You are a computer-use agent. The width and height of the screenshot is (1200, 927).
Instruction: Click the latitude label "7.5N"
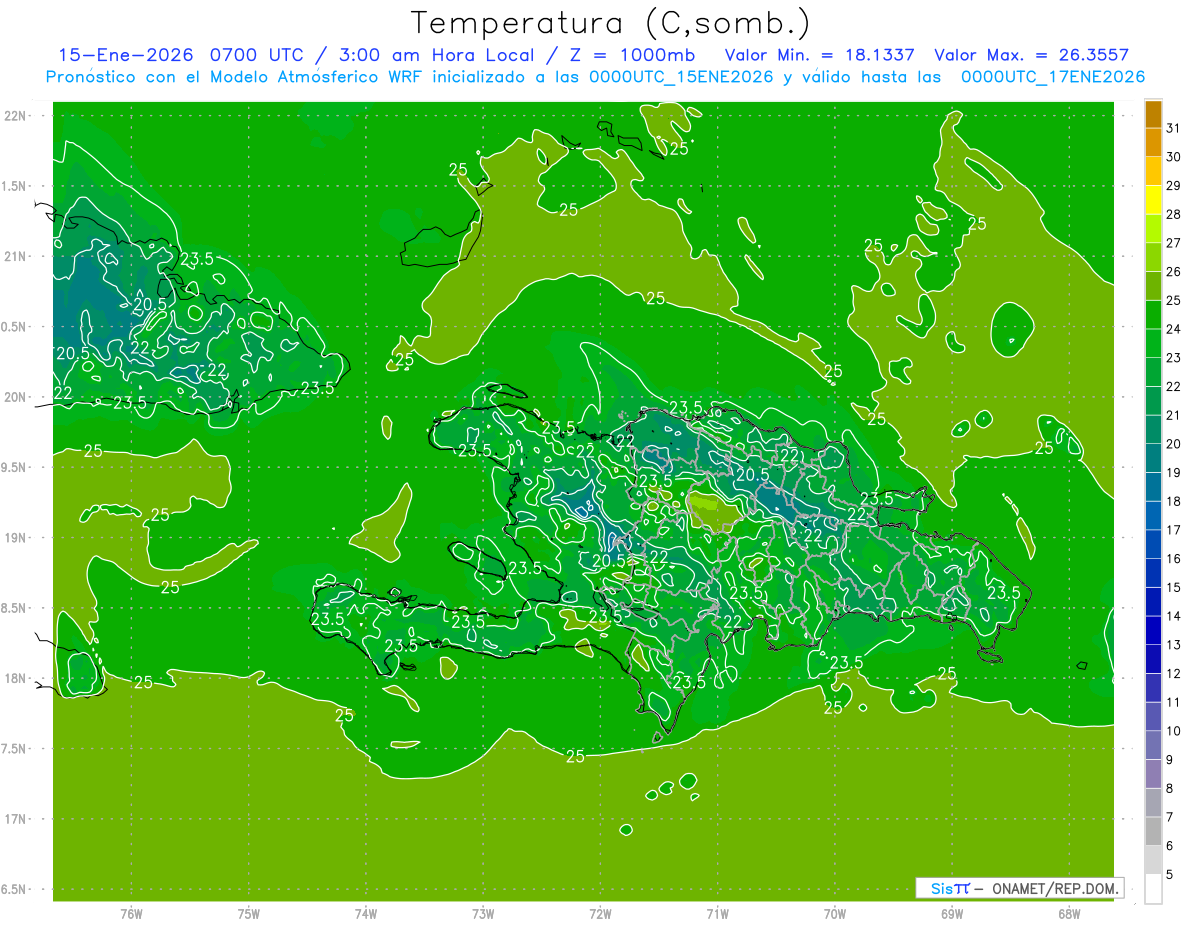[x=15, y=749]
